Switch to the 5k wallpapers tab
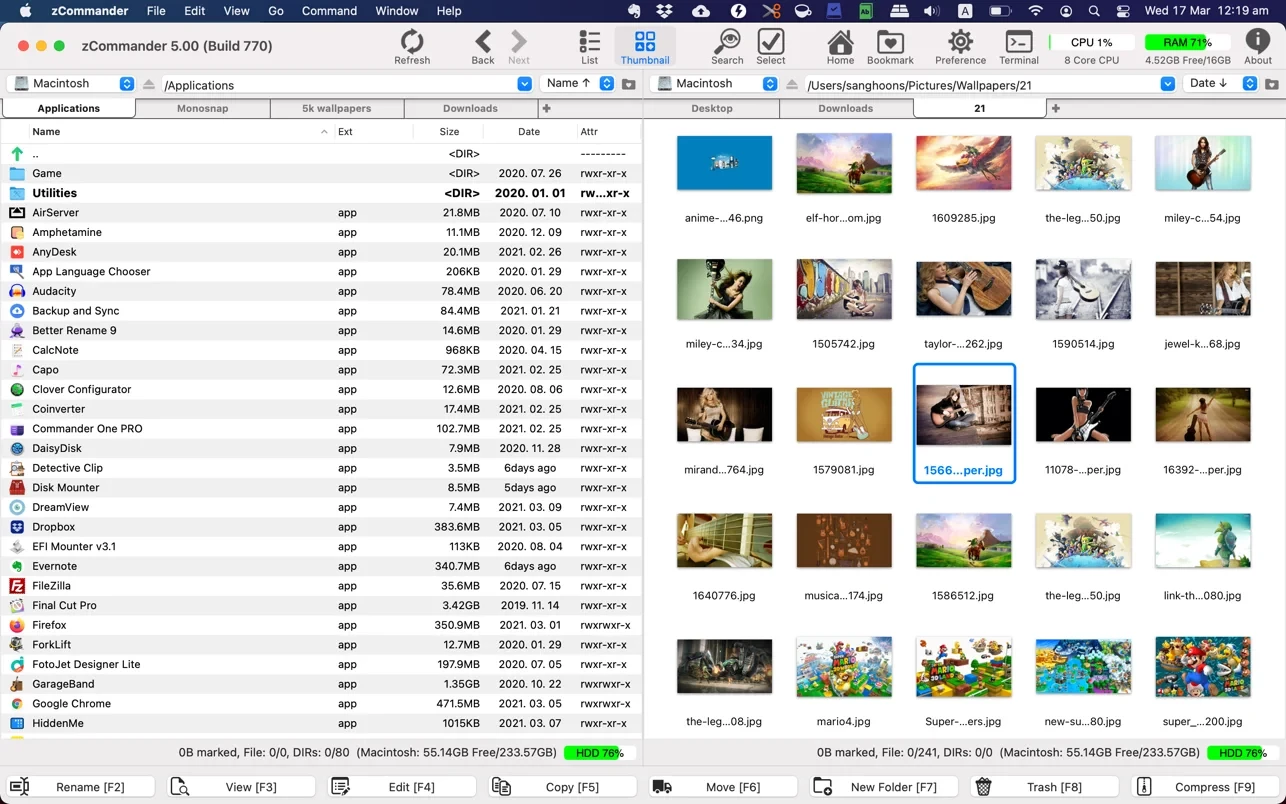Screen dimensions: 1286x804 (336, 108)
